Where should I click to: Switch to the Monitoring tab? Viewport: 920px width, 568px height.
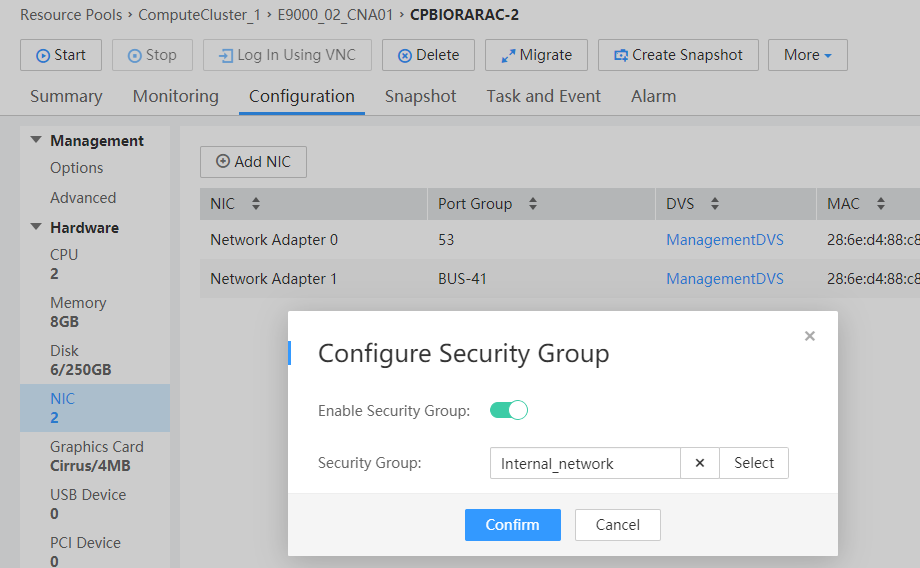coord(175,96)
